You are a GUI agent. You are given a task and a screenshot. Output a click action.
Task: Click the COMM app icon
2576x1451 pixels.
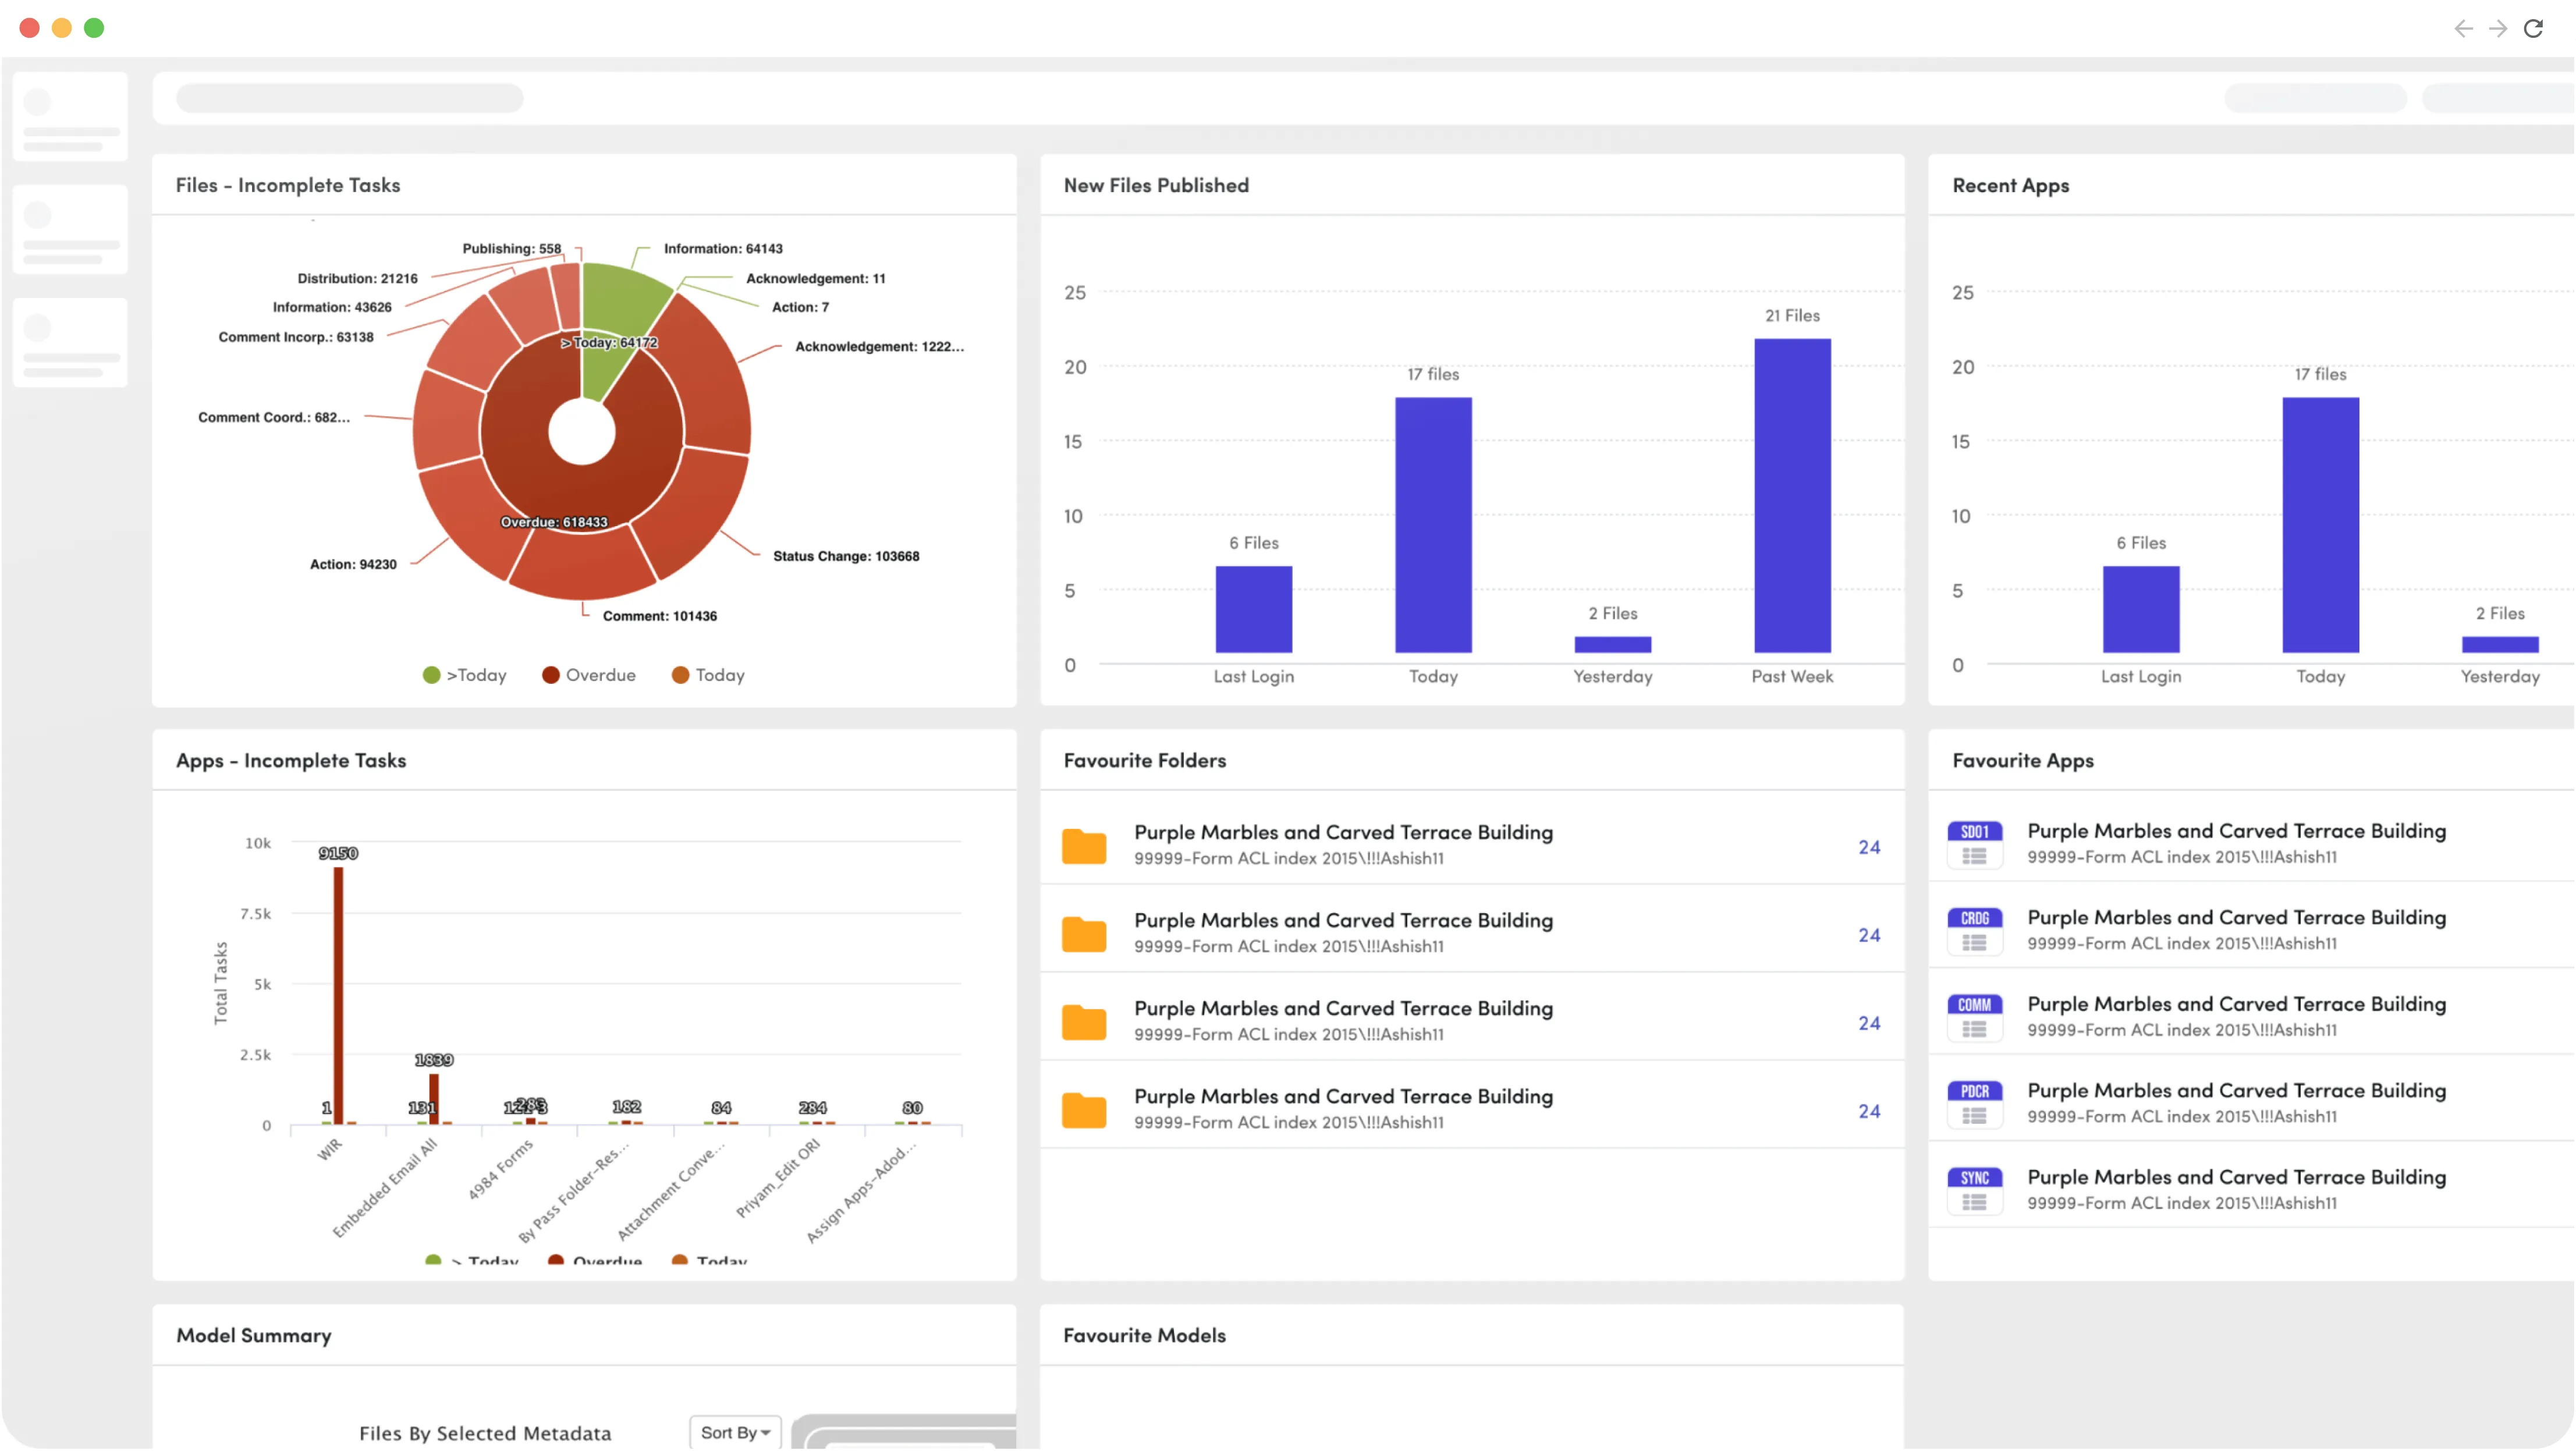pos(1974,1018)
